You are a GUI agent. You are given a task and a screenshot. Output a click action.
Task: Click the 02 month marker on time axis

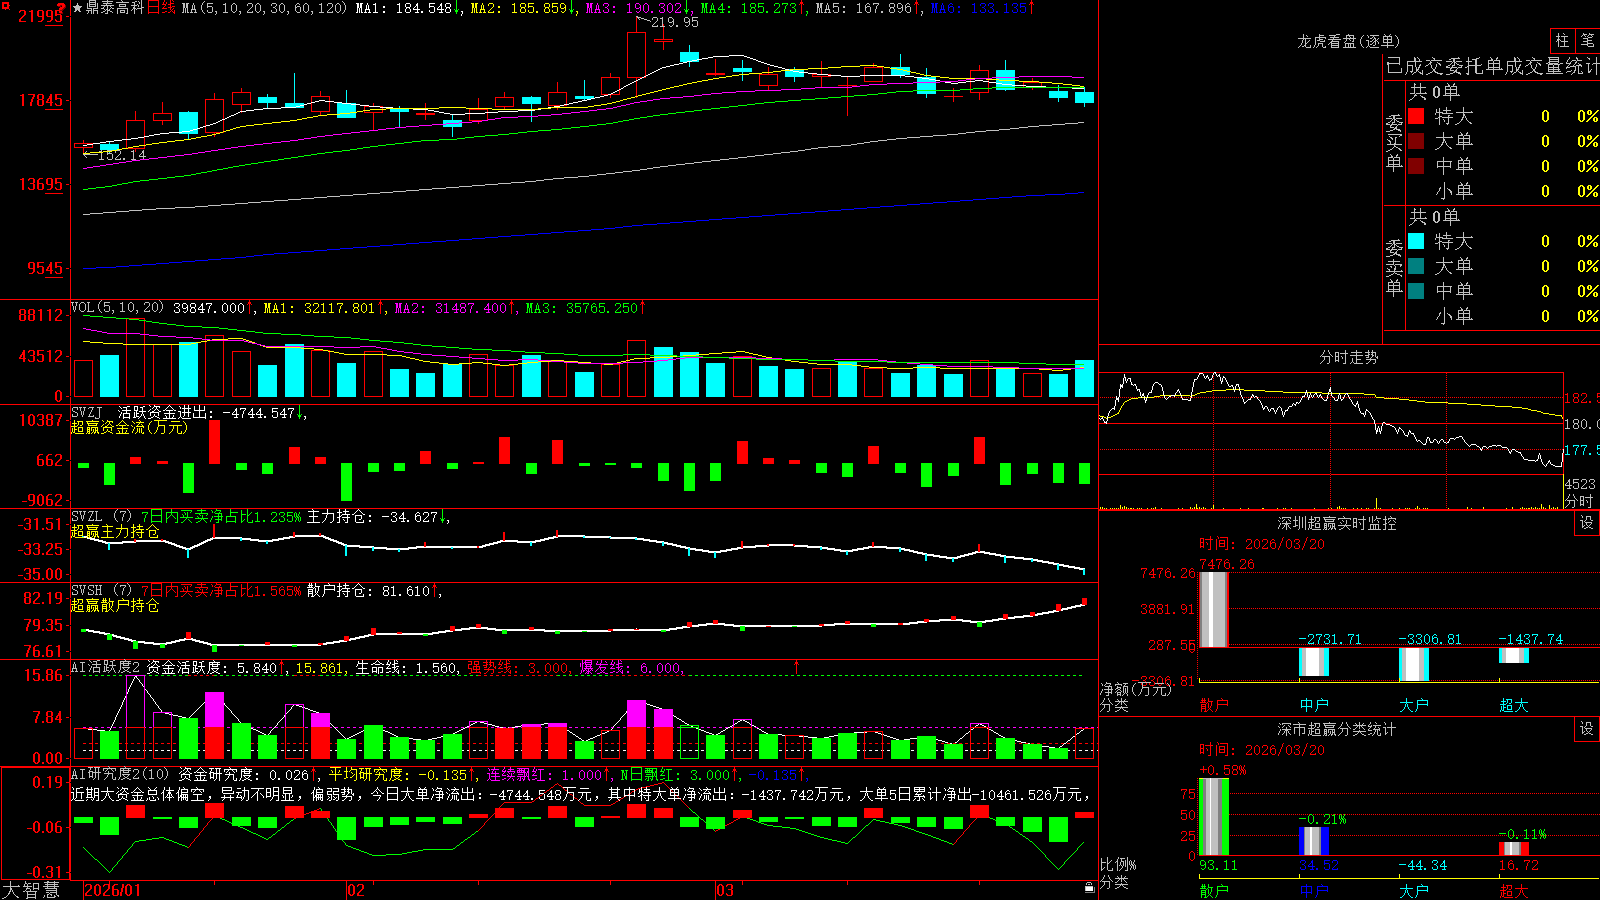pyautogui.click(x=356, y=890)
